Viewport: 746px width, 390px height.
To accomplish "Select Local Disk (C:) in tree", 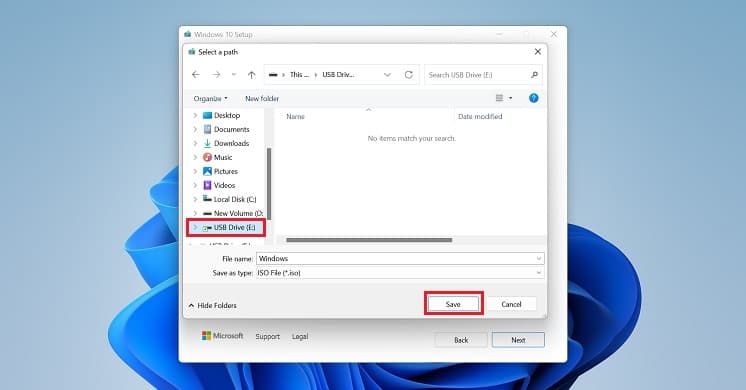I will tap(235, 199).
